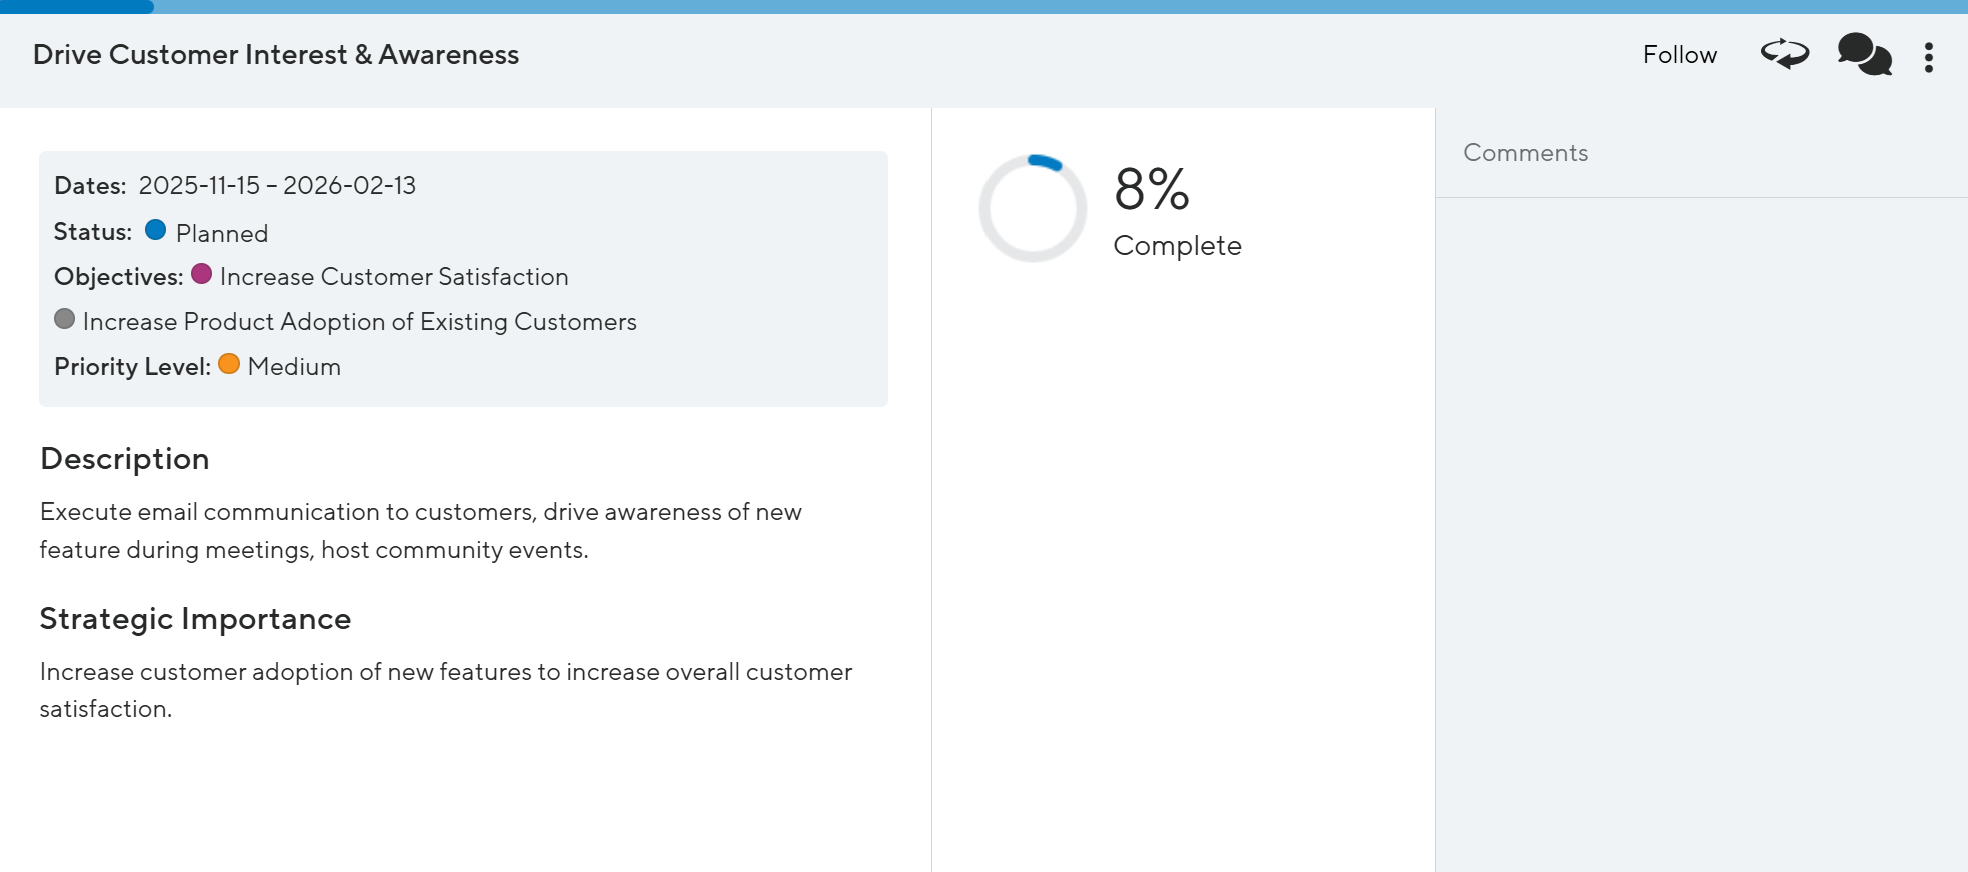The width and height of the screenshot is (1968, 872).
Task: Click the sync arrows icon
Action: click(1785, 54)
